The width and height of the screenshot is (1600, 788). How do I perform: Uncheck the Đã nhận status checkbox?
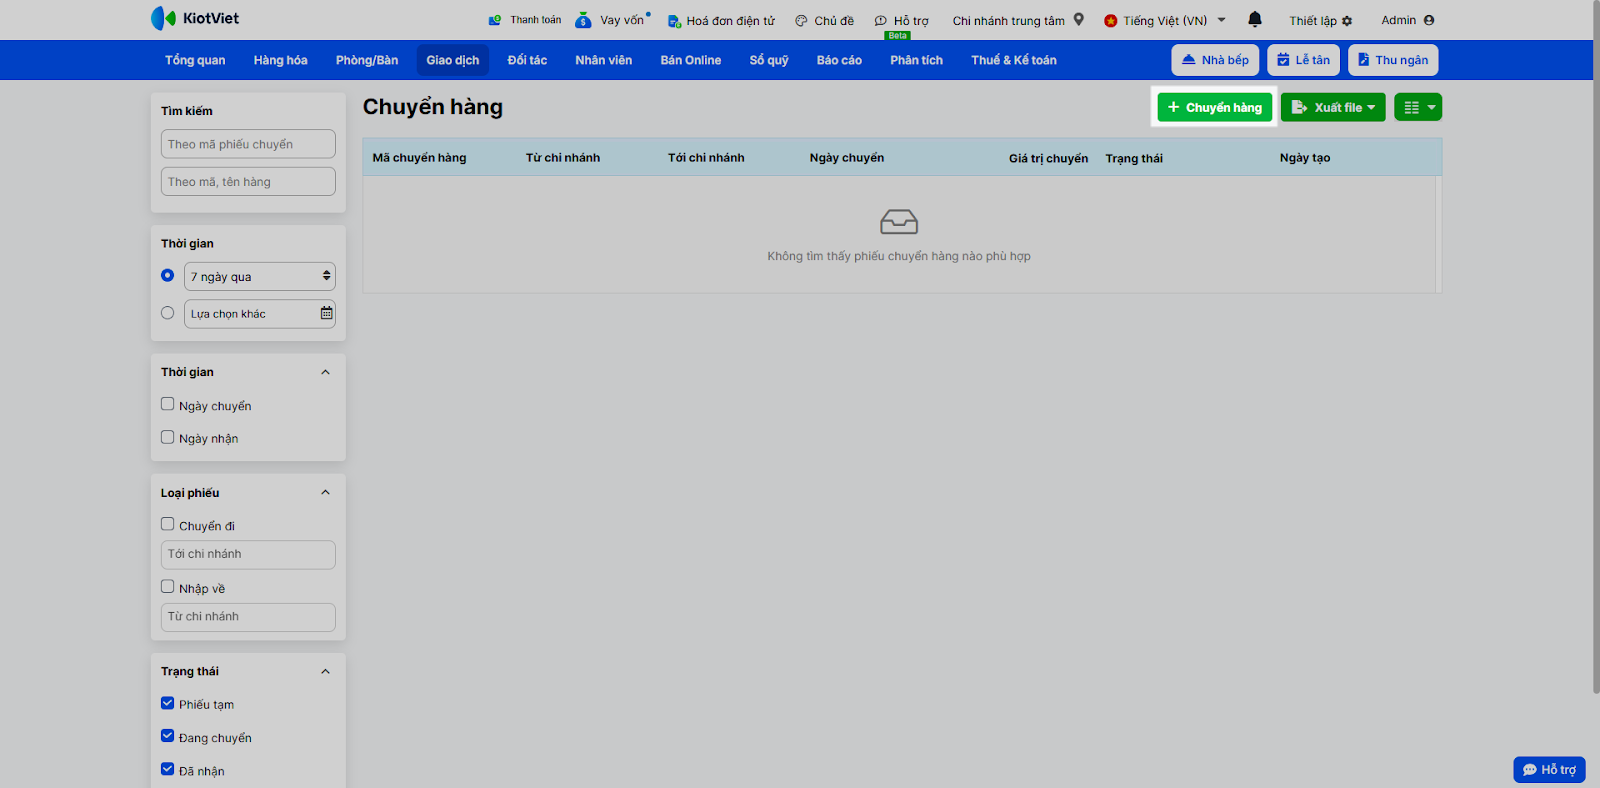(168, 769)
